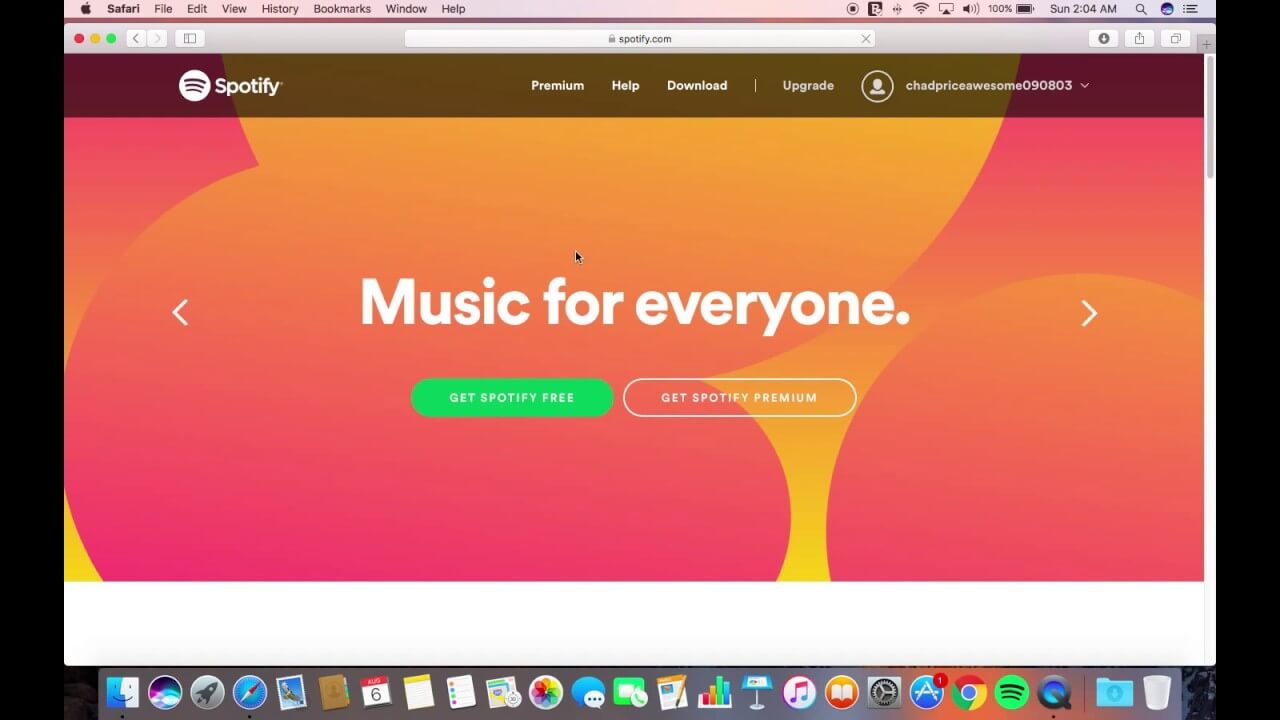
Task: Open FaceTime app in the Dock
Action: coord(630,692)
